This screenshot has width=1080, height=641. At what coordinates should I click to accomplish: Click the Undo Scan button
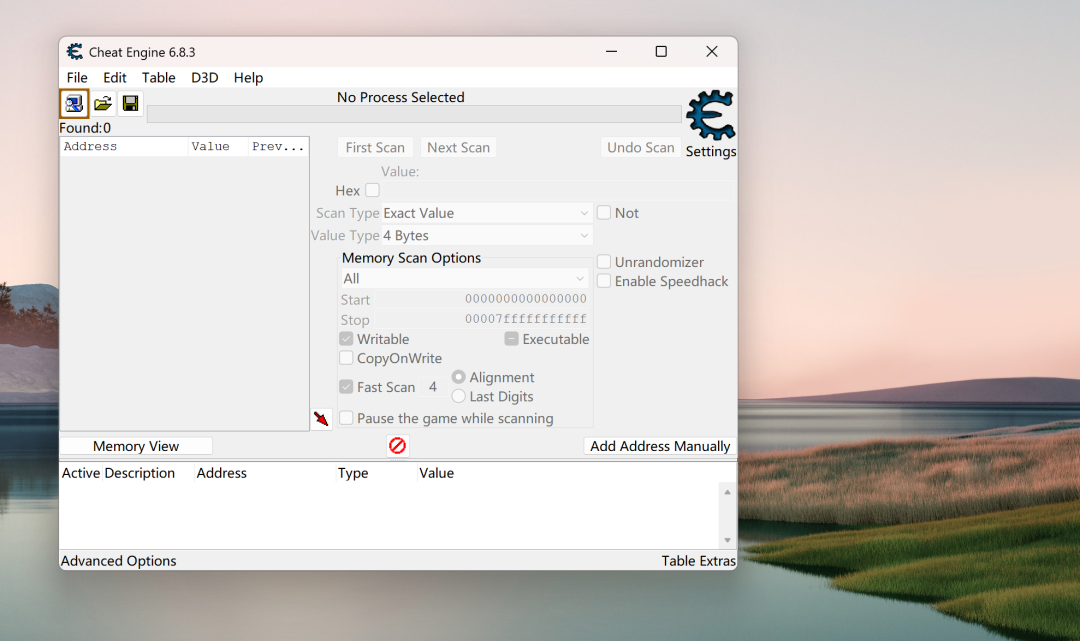(641, 147)
